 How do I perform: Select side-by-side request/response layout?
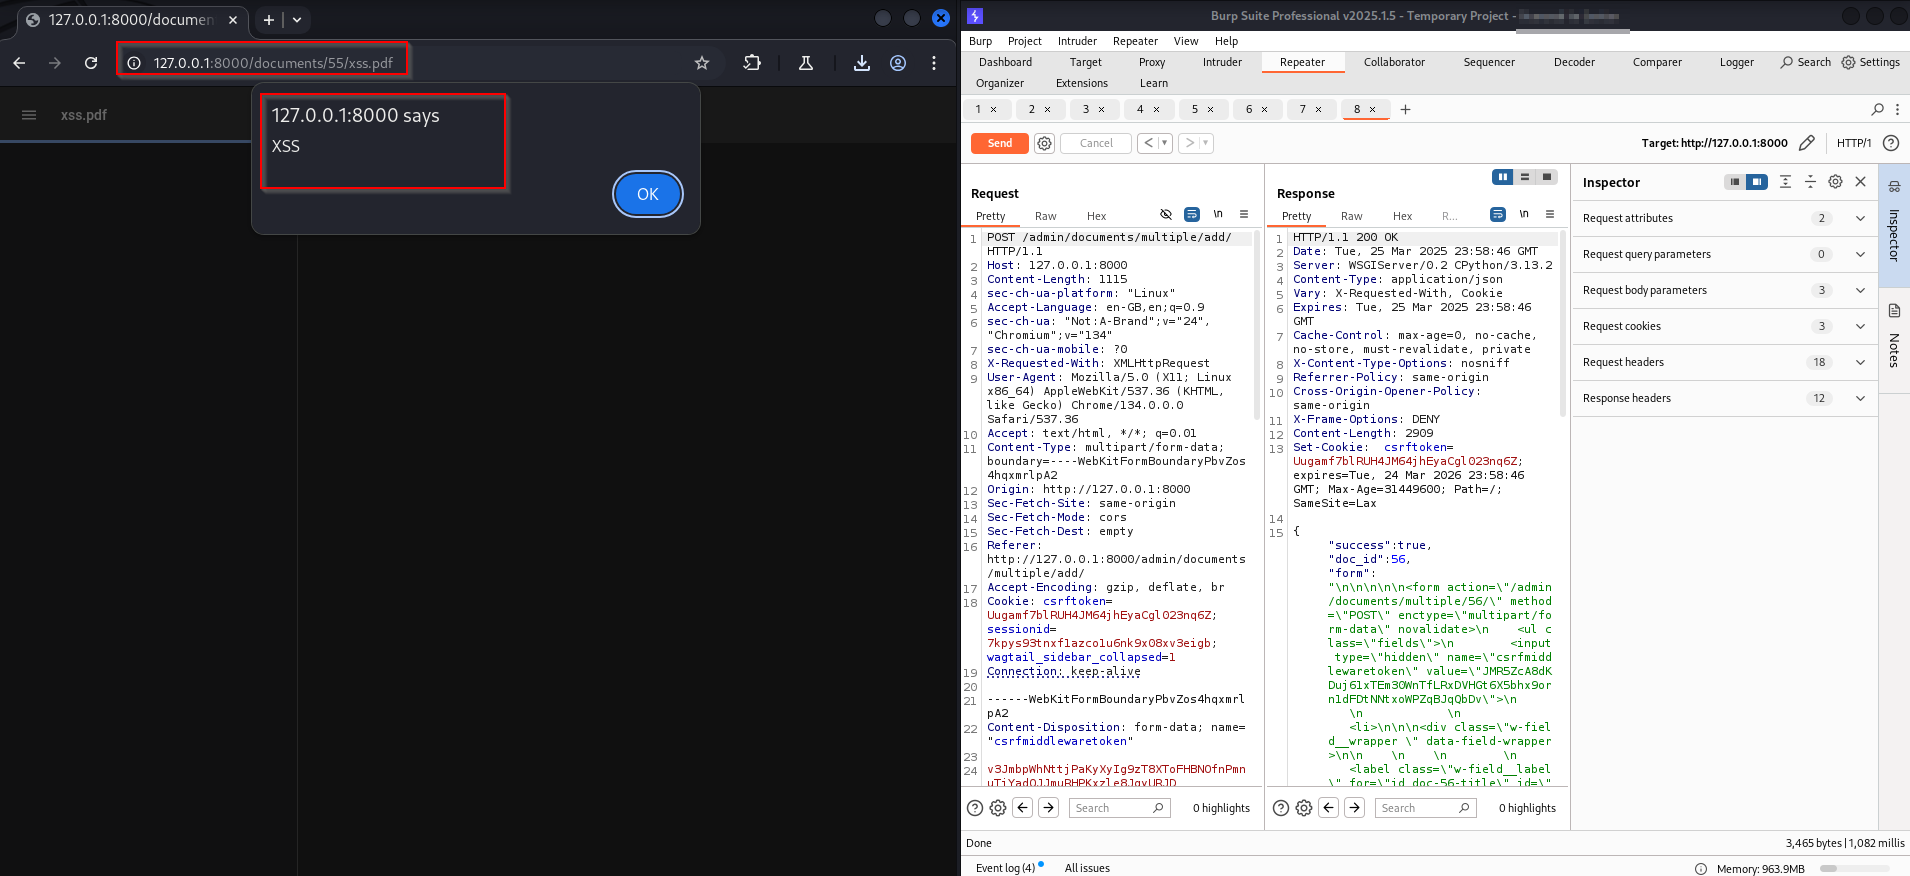pyautogui.click(x=1503, y=177)
